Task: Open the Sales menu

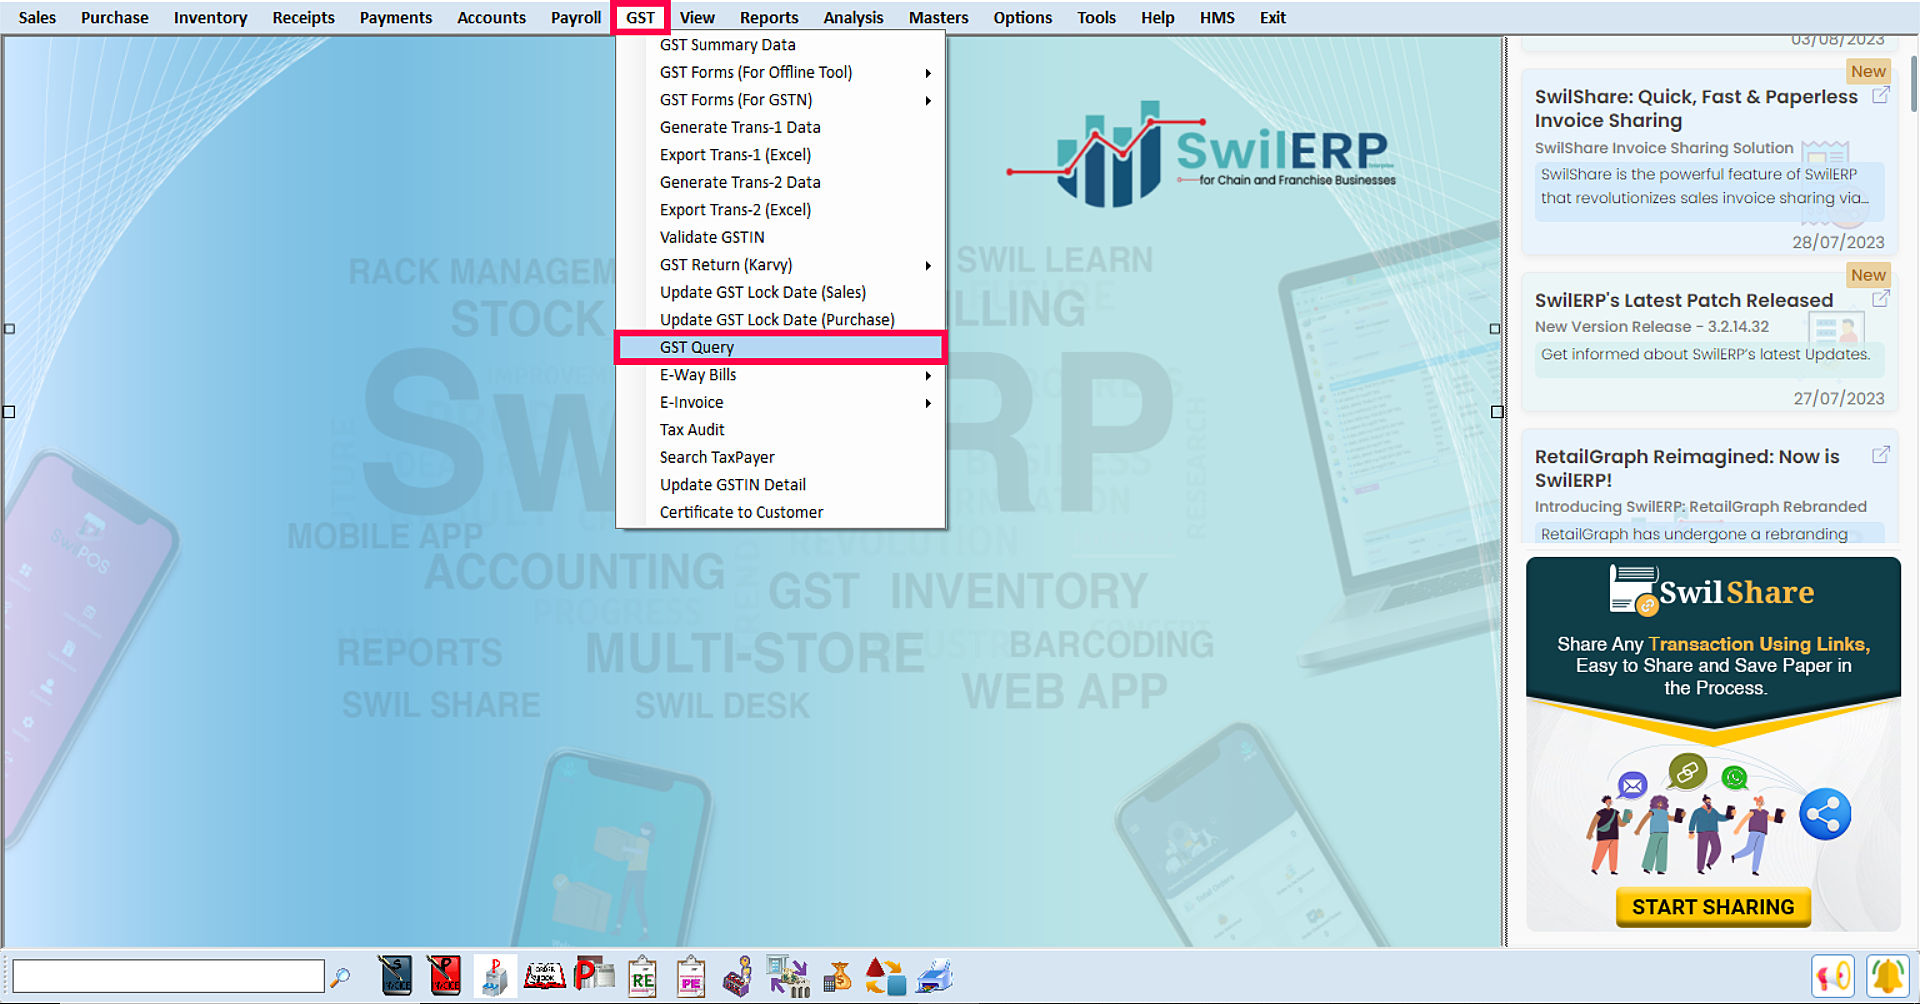Action: tap(37, 18)
